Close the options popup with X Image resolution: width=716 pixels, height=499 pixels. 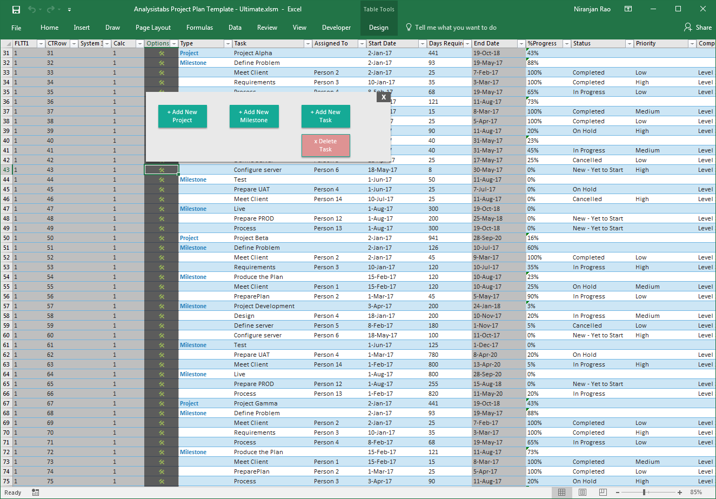[384, 96]
